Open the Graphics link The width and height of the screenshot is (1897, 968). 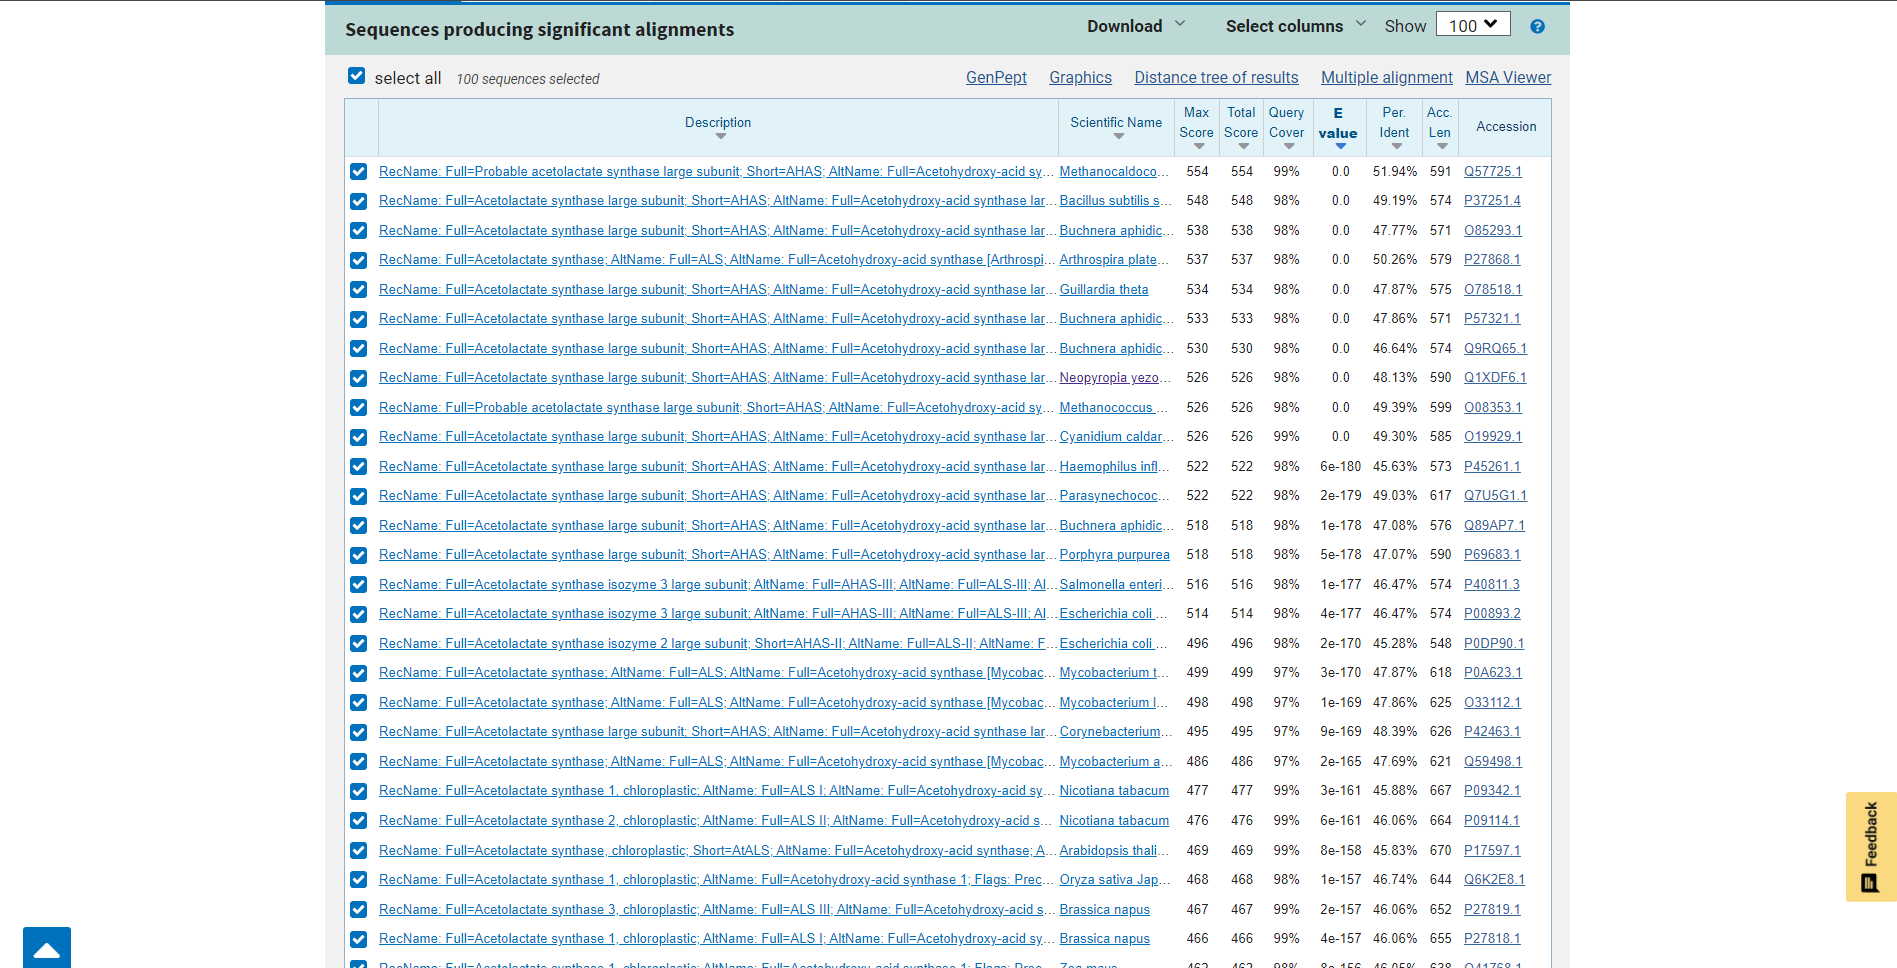coord(1080,77)
